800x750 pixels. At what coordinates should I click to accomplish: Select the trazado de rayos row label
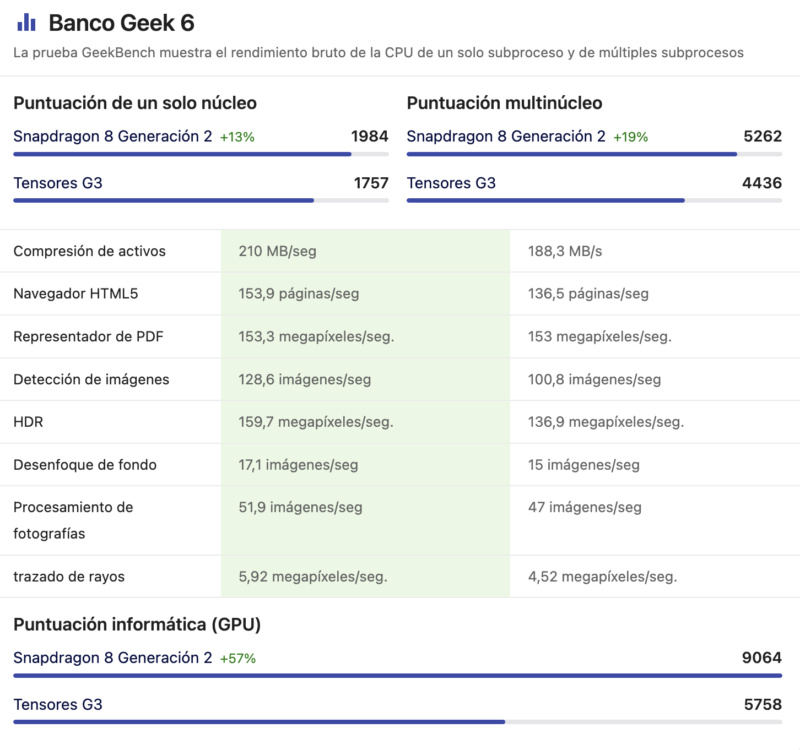coord(69,577)
